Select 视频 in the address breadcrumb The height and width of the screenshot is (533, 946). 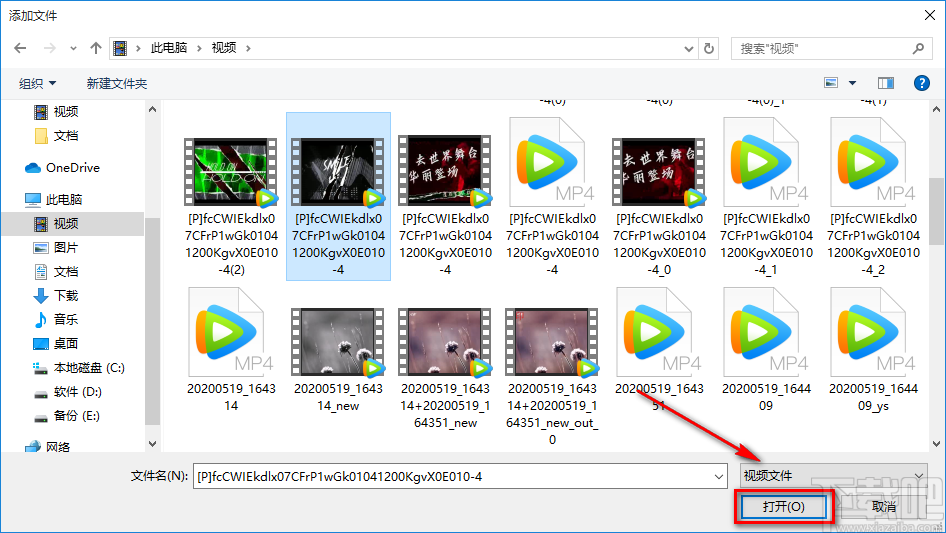[x=224, y=48]
